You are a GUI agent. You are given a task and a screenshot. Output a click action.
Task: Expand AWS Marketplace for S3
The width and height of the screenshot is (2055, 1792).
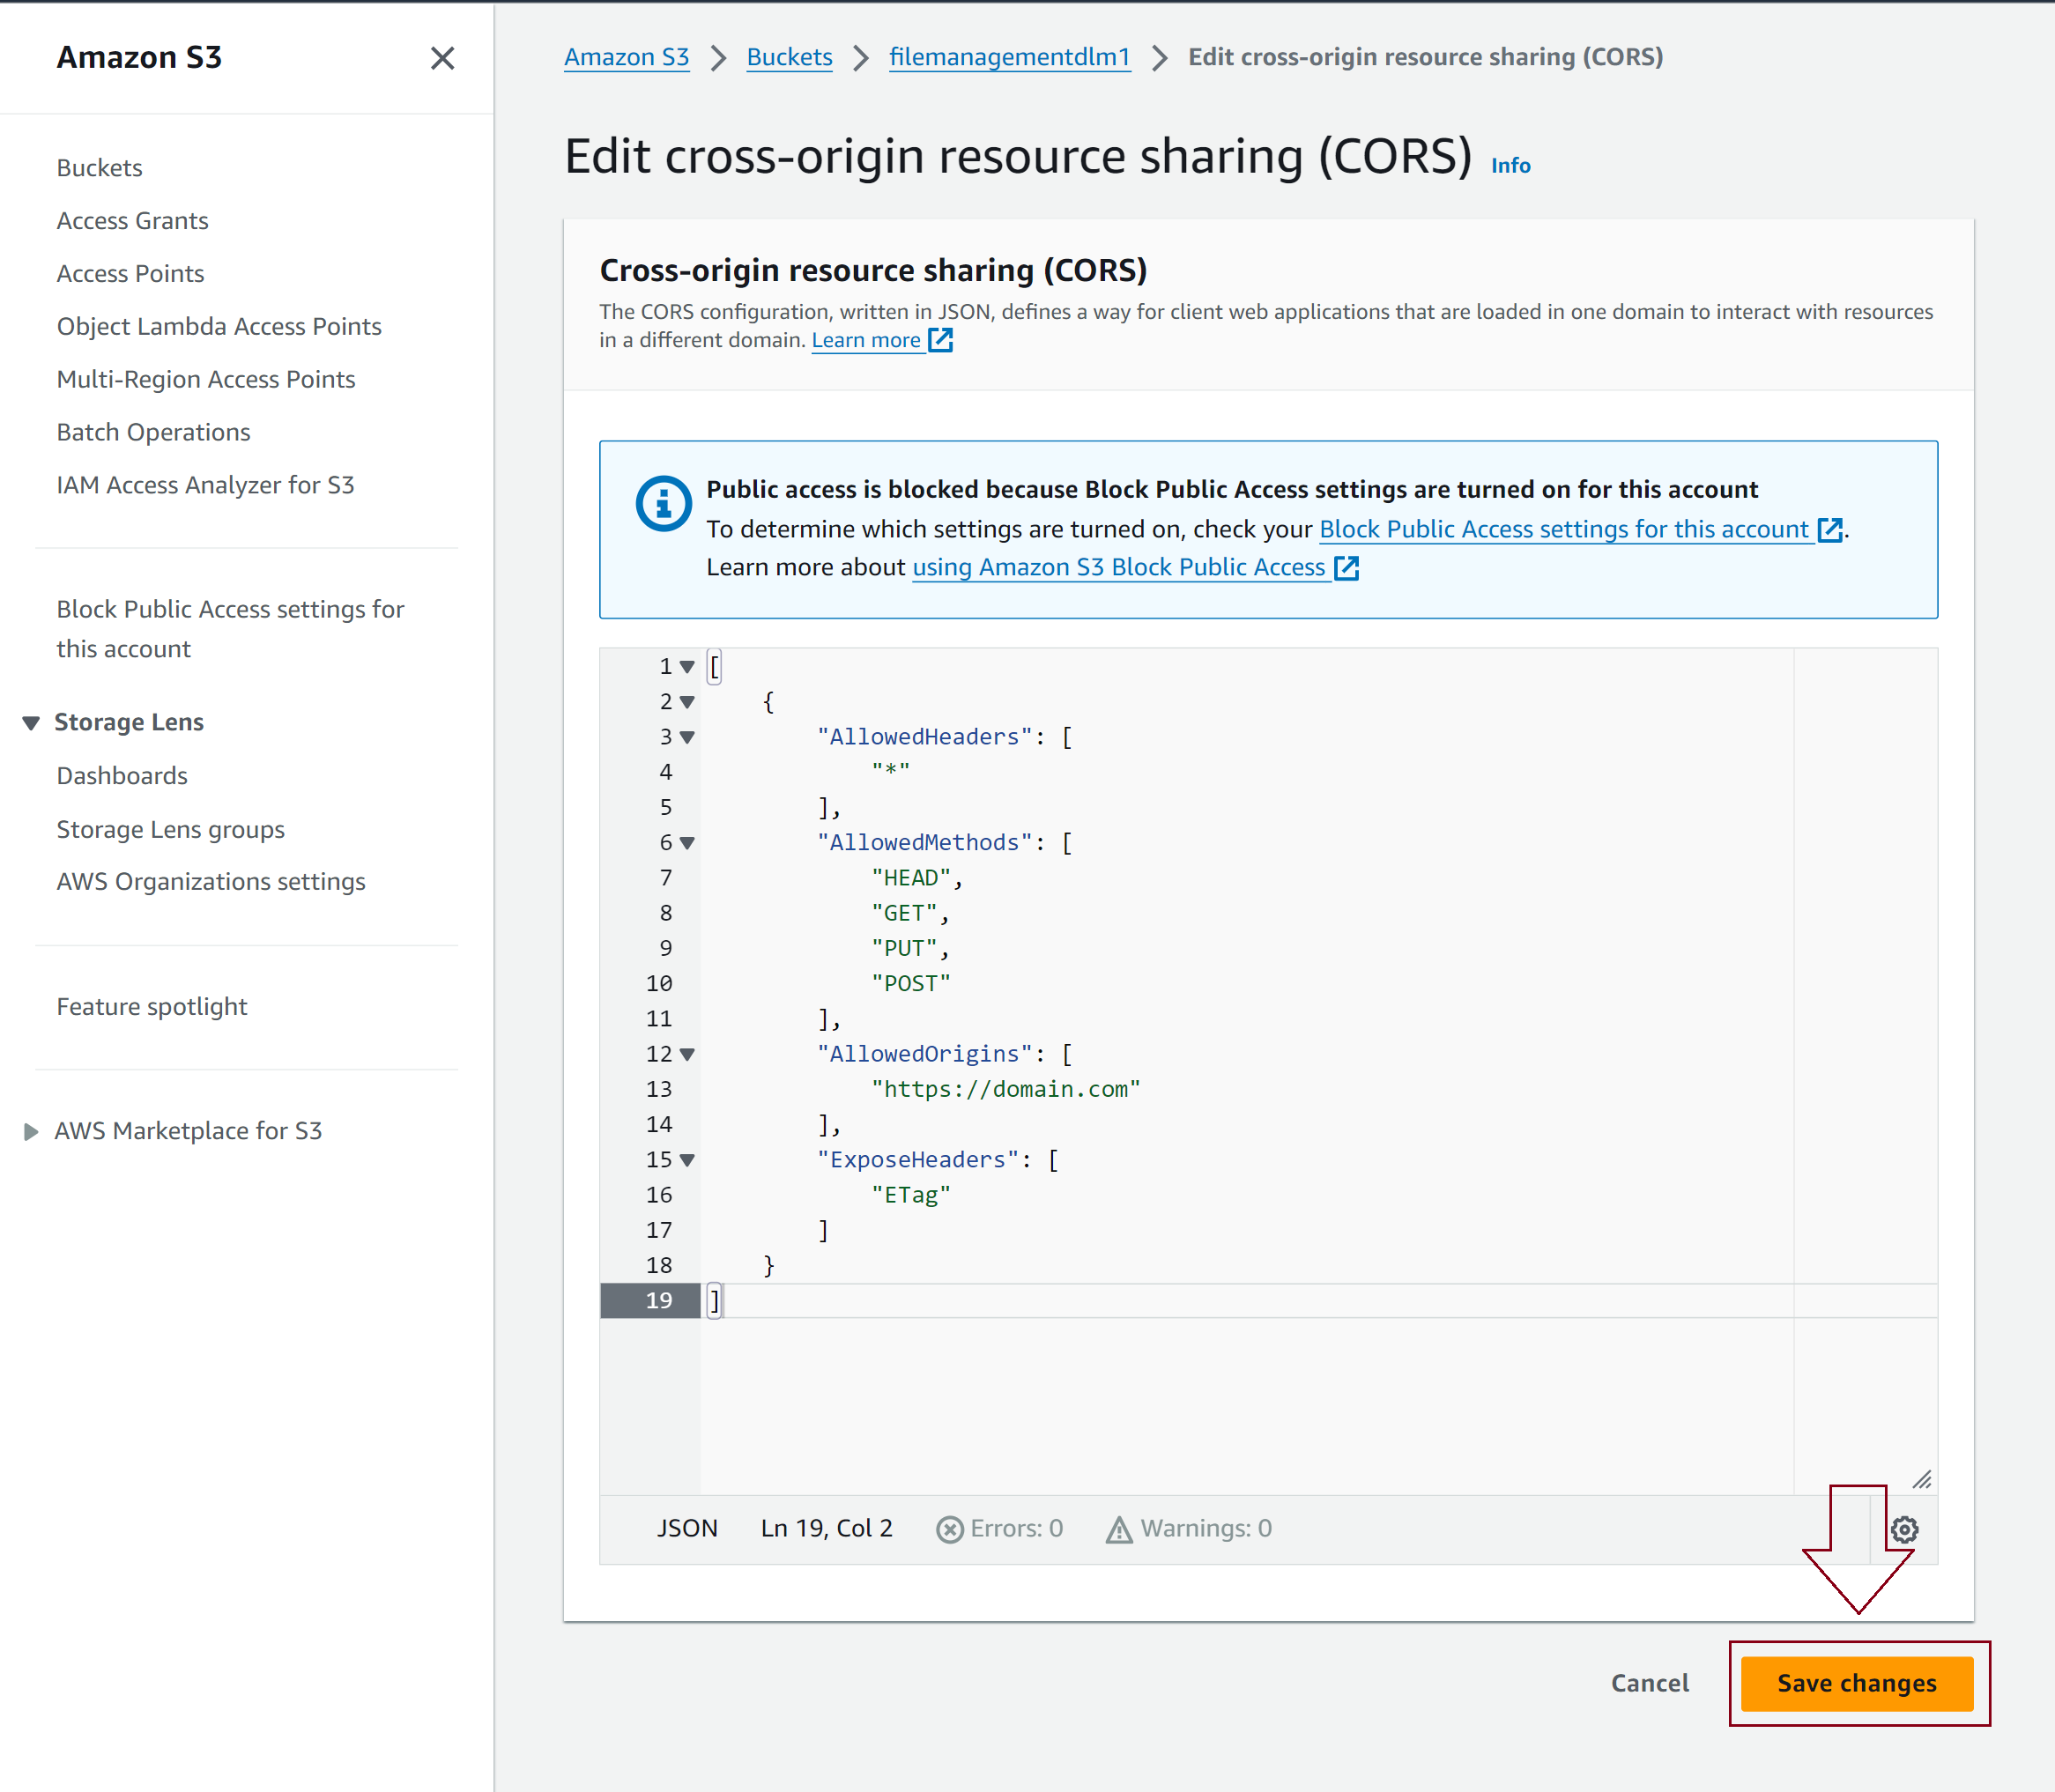click(x=31, y=1131)
